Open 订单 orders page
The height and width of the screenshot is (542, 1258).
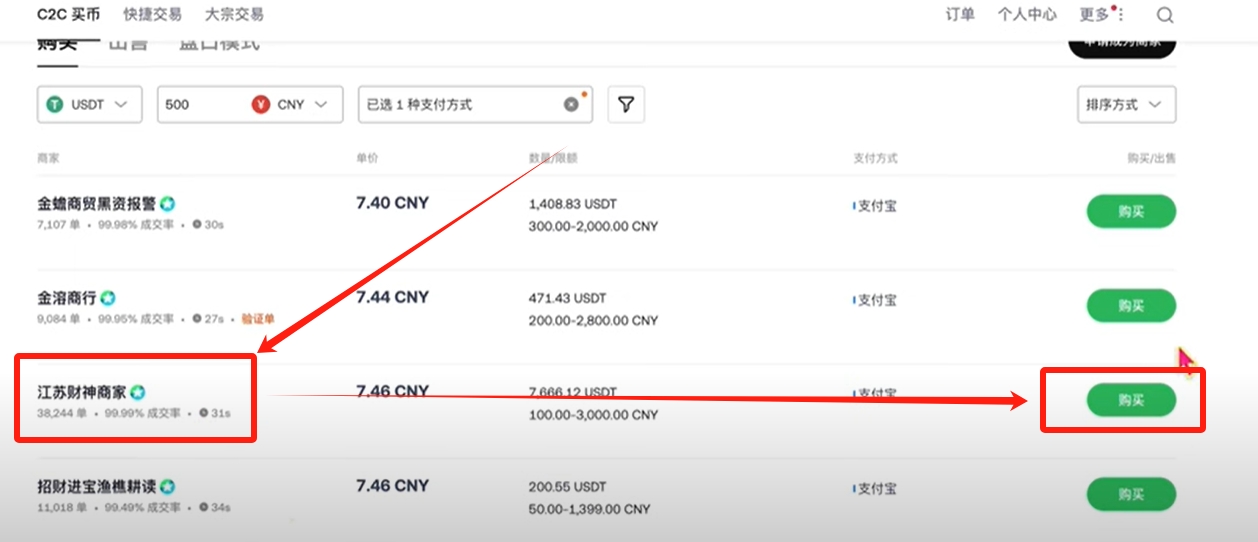point(960,15)
